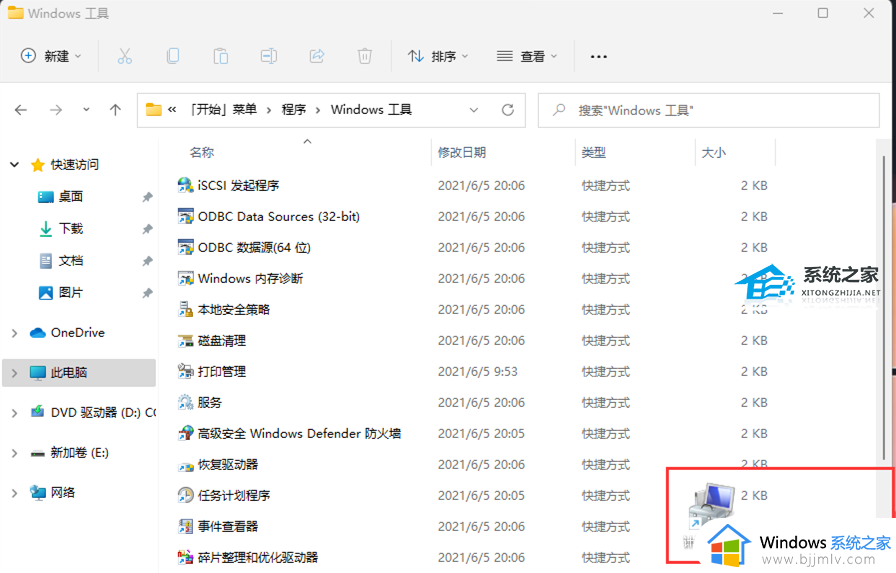Expand the address bar history dropdown

coord(474,110)
